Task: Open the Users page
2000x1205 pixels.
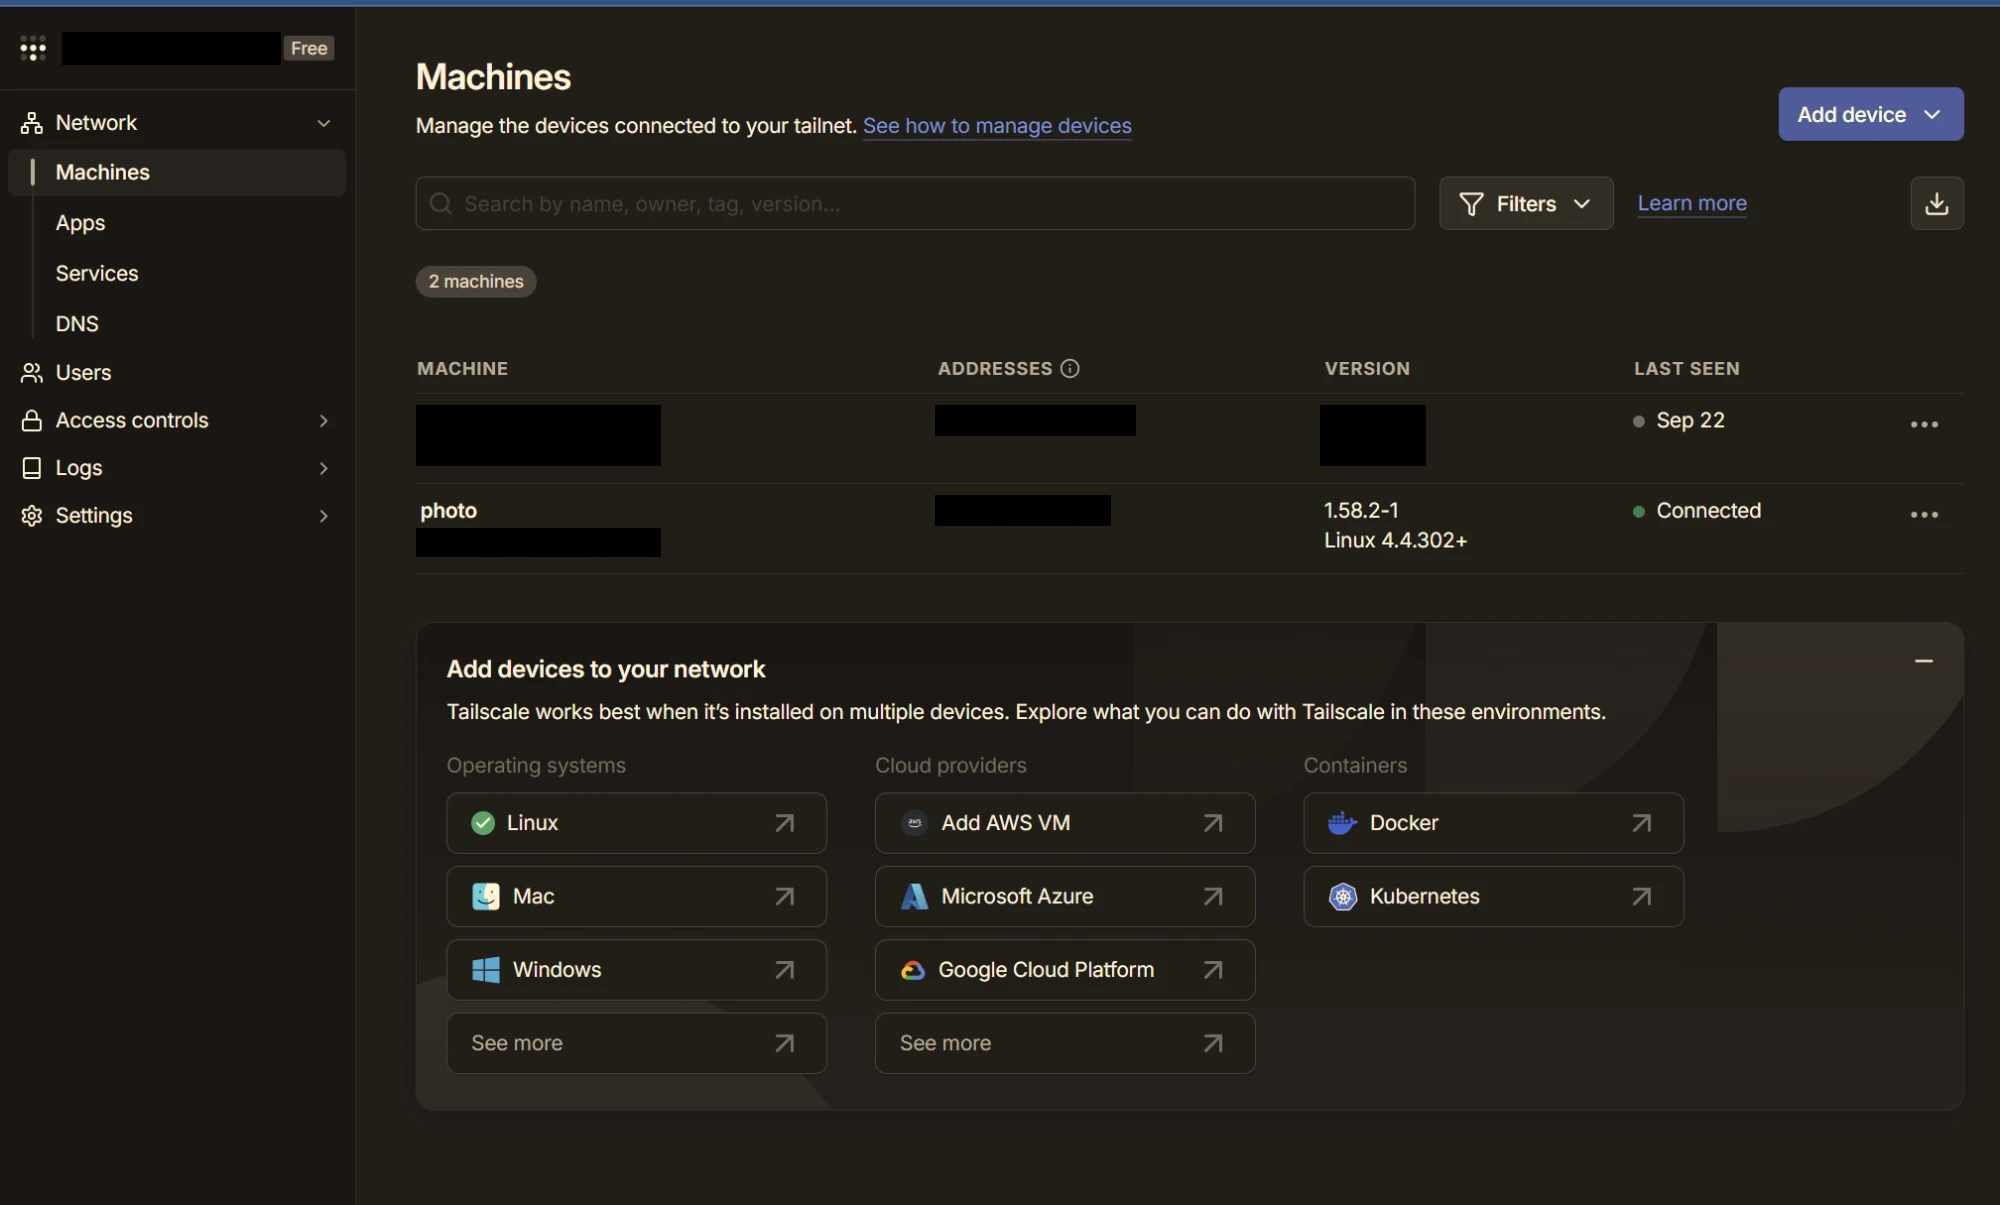Action: coord(83,373)
